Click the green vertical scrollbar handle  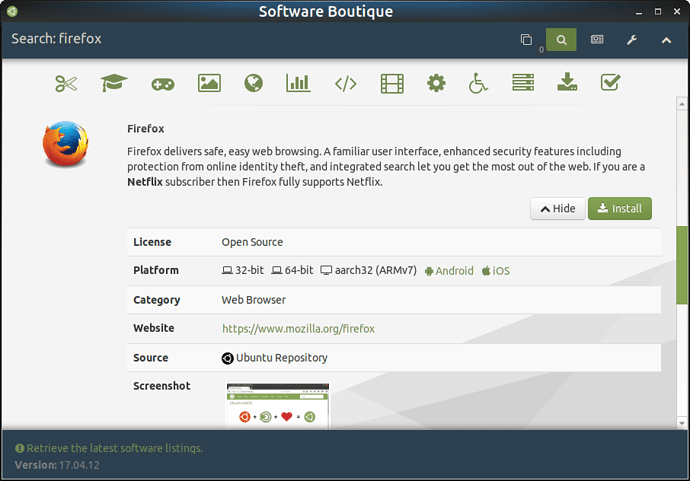tap(682, 265)
